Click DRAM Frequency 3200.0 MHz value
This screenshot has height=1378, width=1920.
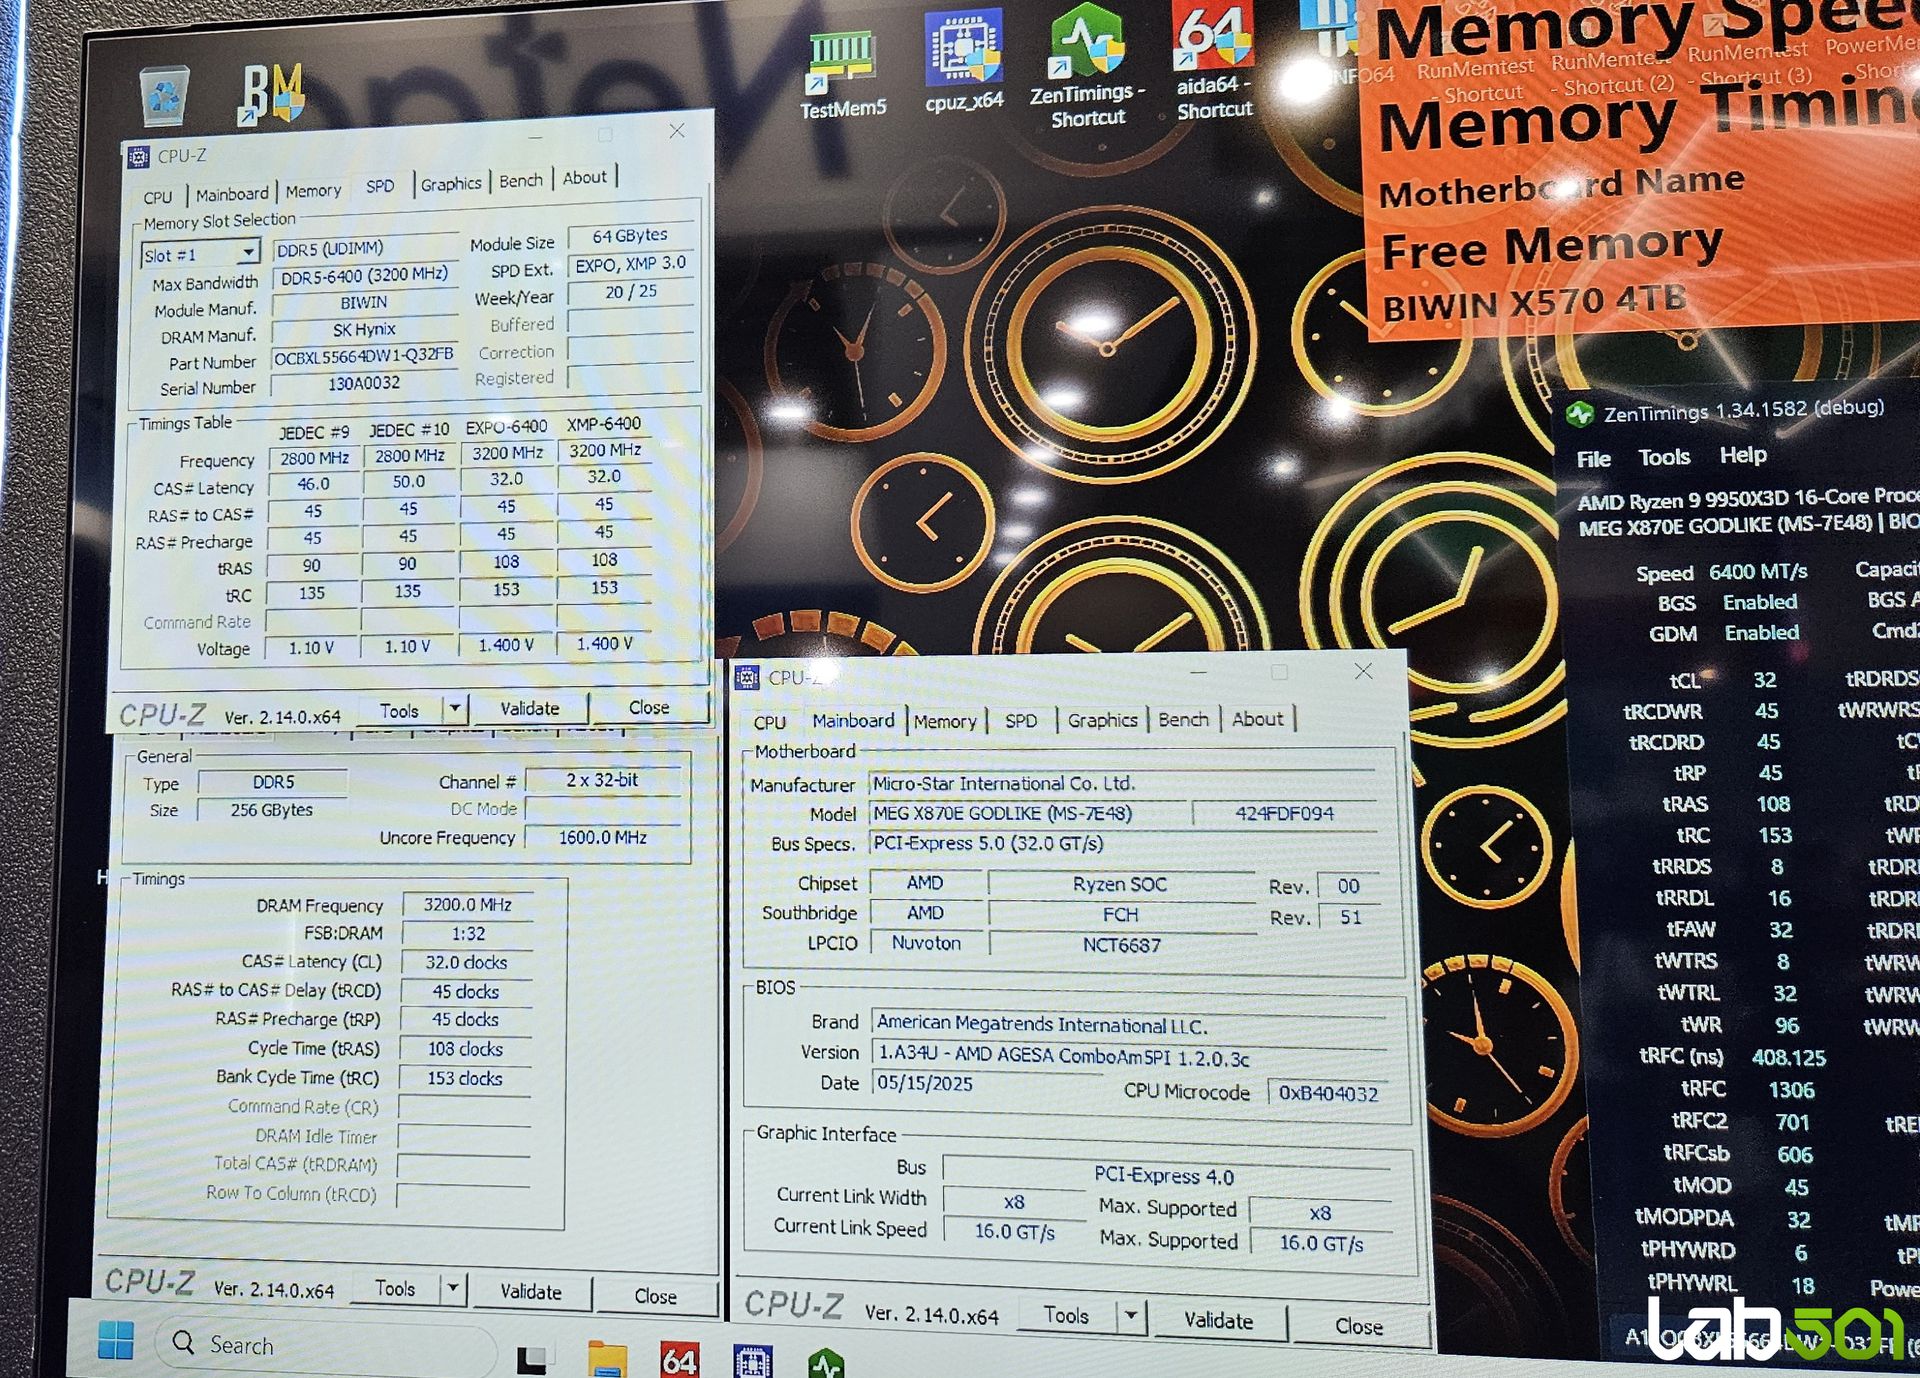click(x=467, y=905)
